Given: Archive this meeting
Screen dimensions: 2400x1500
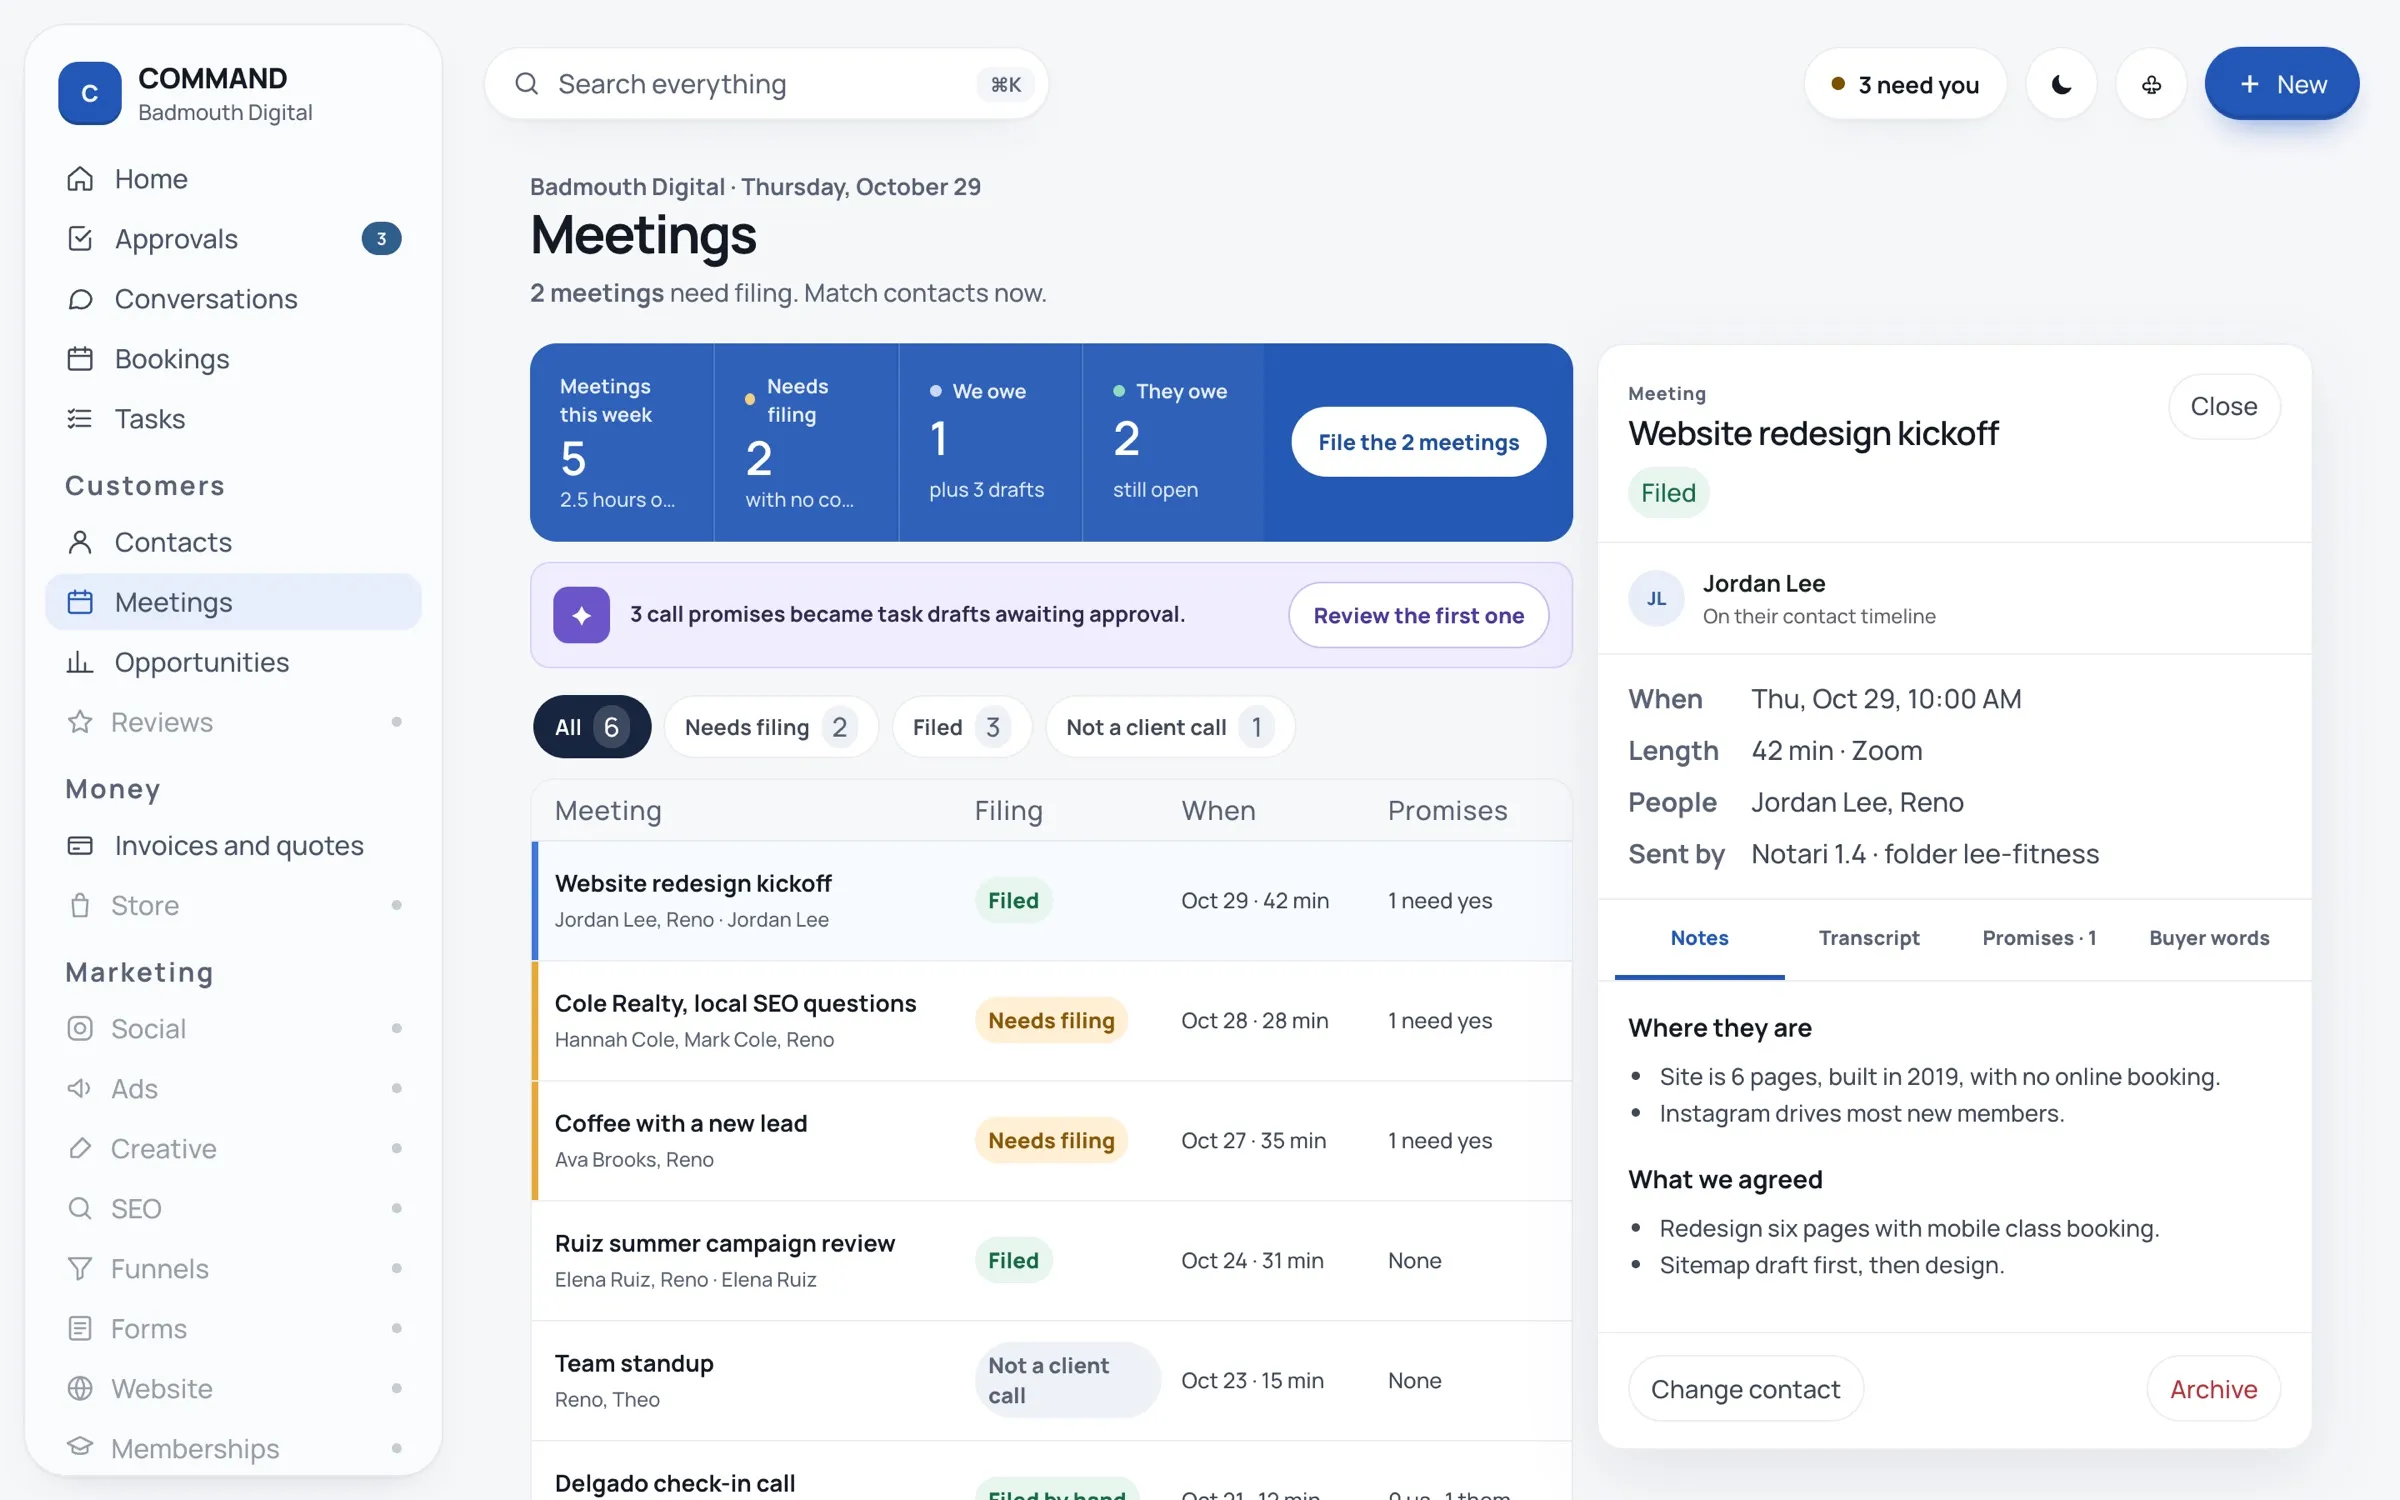Looking at the screenshot, I should pyautogui.click(x=2213, y=1389).
